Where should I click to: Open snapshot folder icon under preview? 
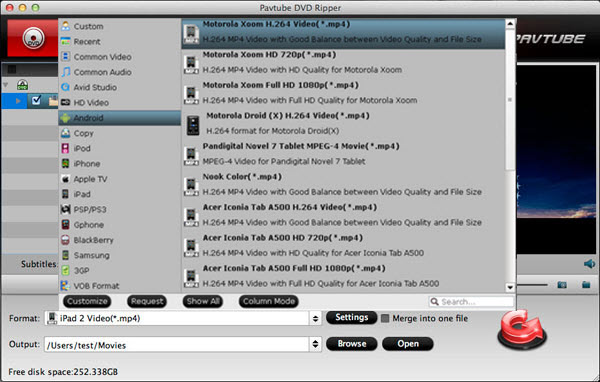point(586,285)
